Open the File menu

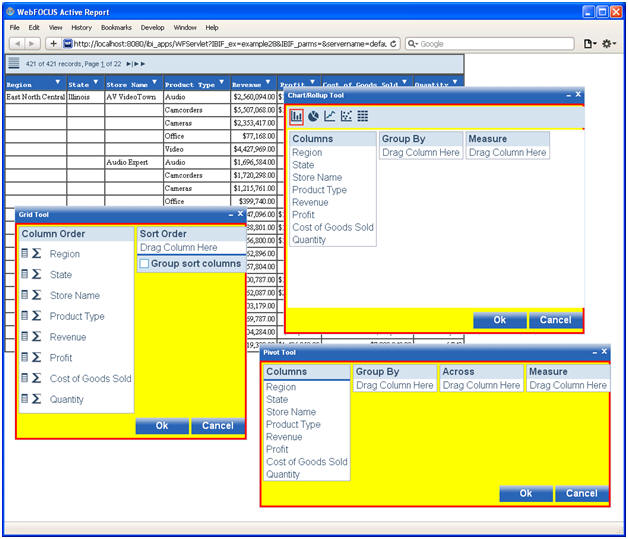pyautogui.click(x=14, y=28)
